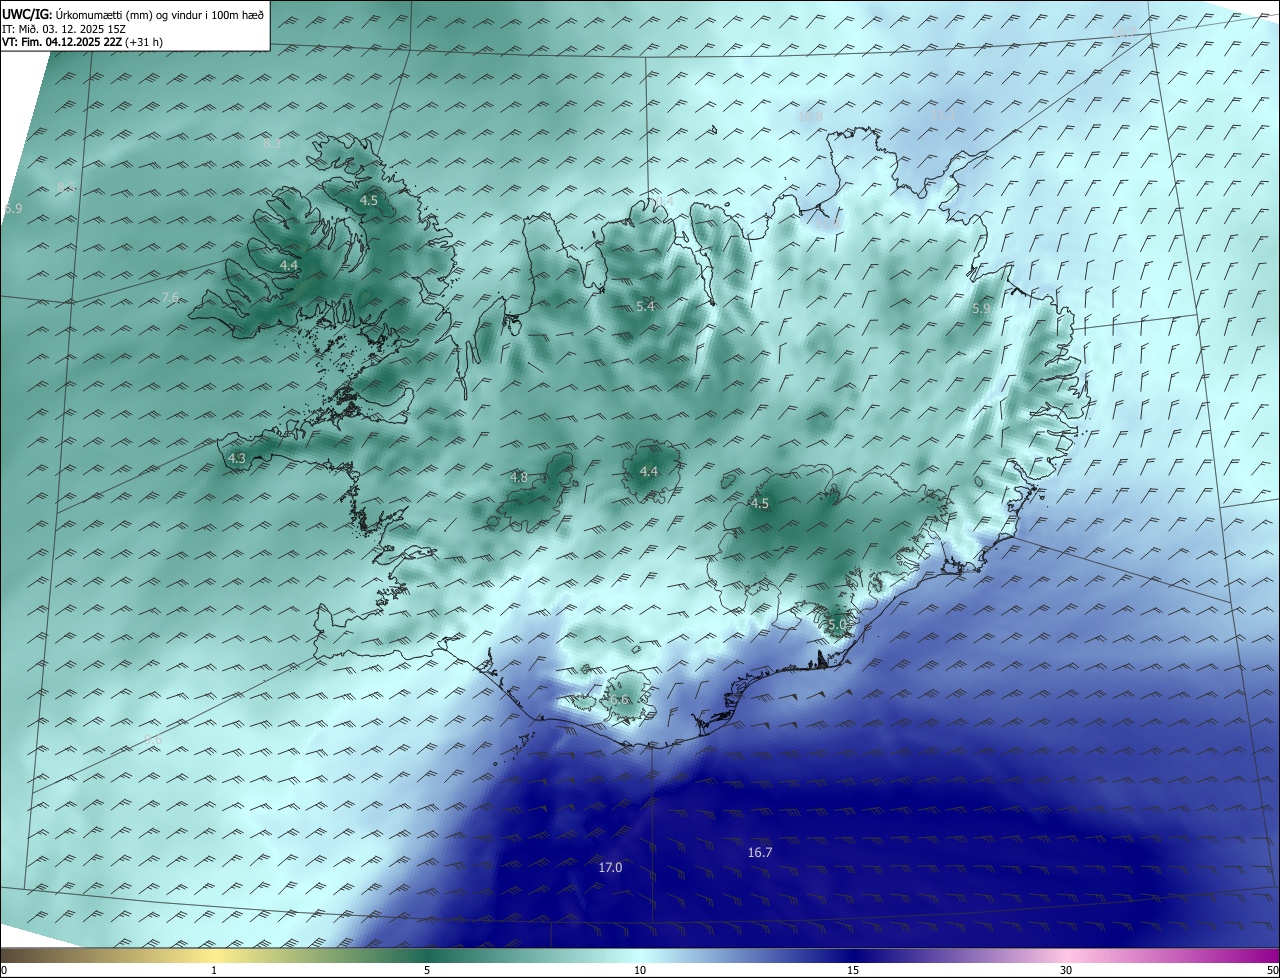Click the 11.1 value off the northeast coast
1280x978 pixels.
tap(945, 115)
